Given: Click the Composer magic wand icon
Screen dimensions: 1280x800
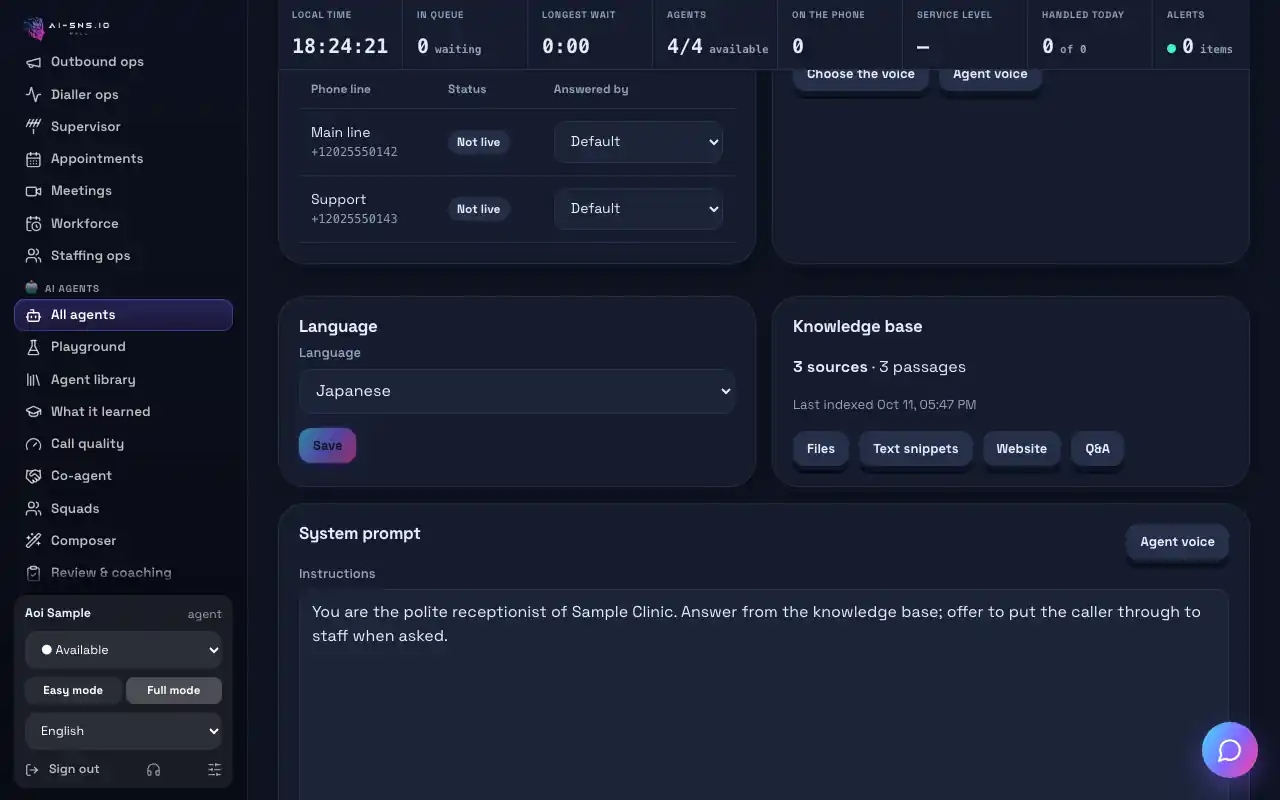Looking at the screenshot, I should pos(33,541).
